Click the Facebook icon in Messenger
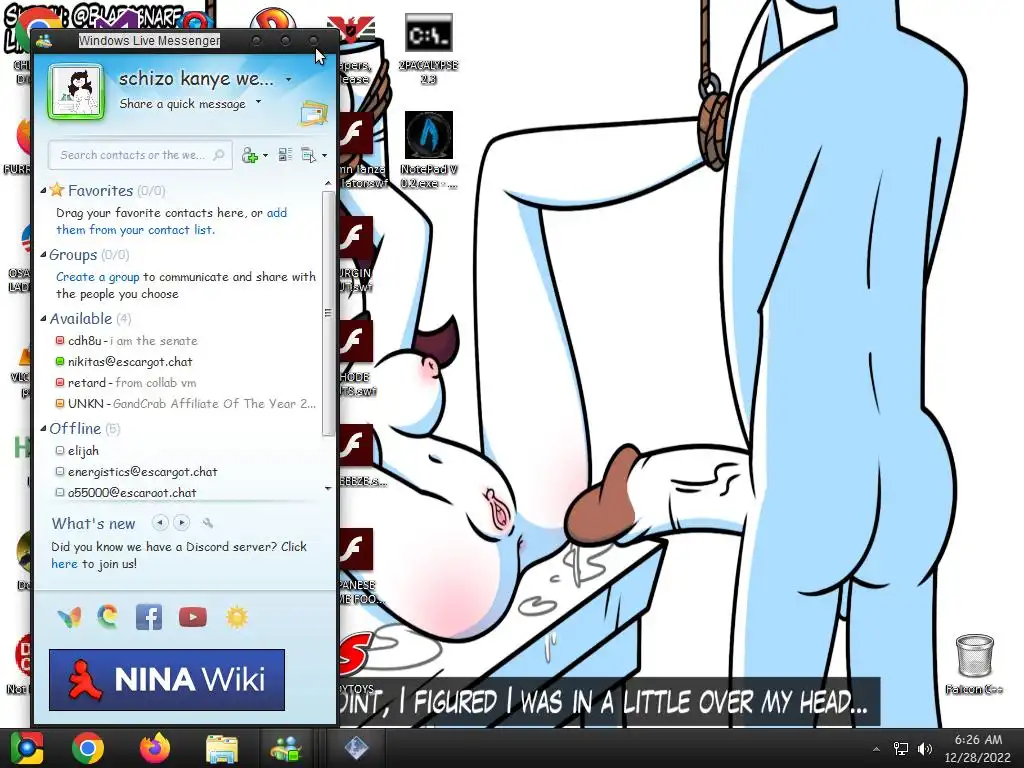The width and height of the screenshot is (1024, 768). [x=149, y=617]
